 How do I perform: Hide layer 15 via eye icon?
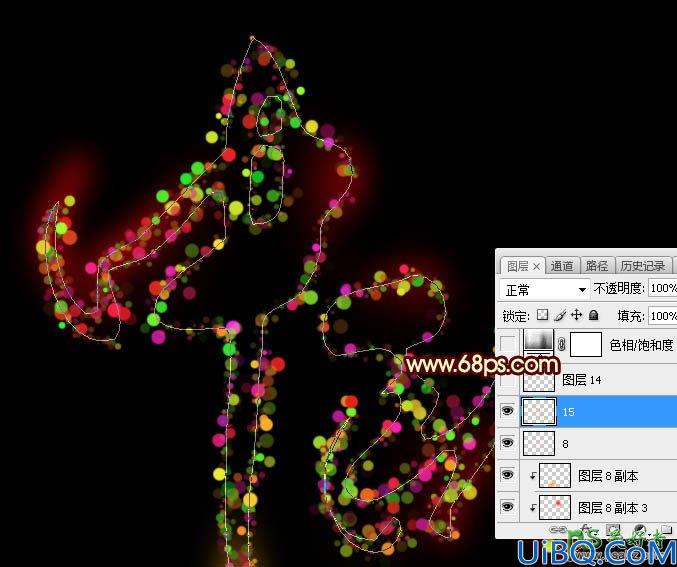[x=507, y=411]
